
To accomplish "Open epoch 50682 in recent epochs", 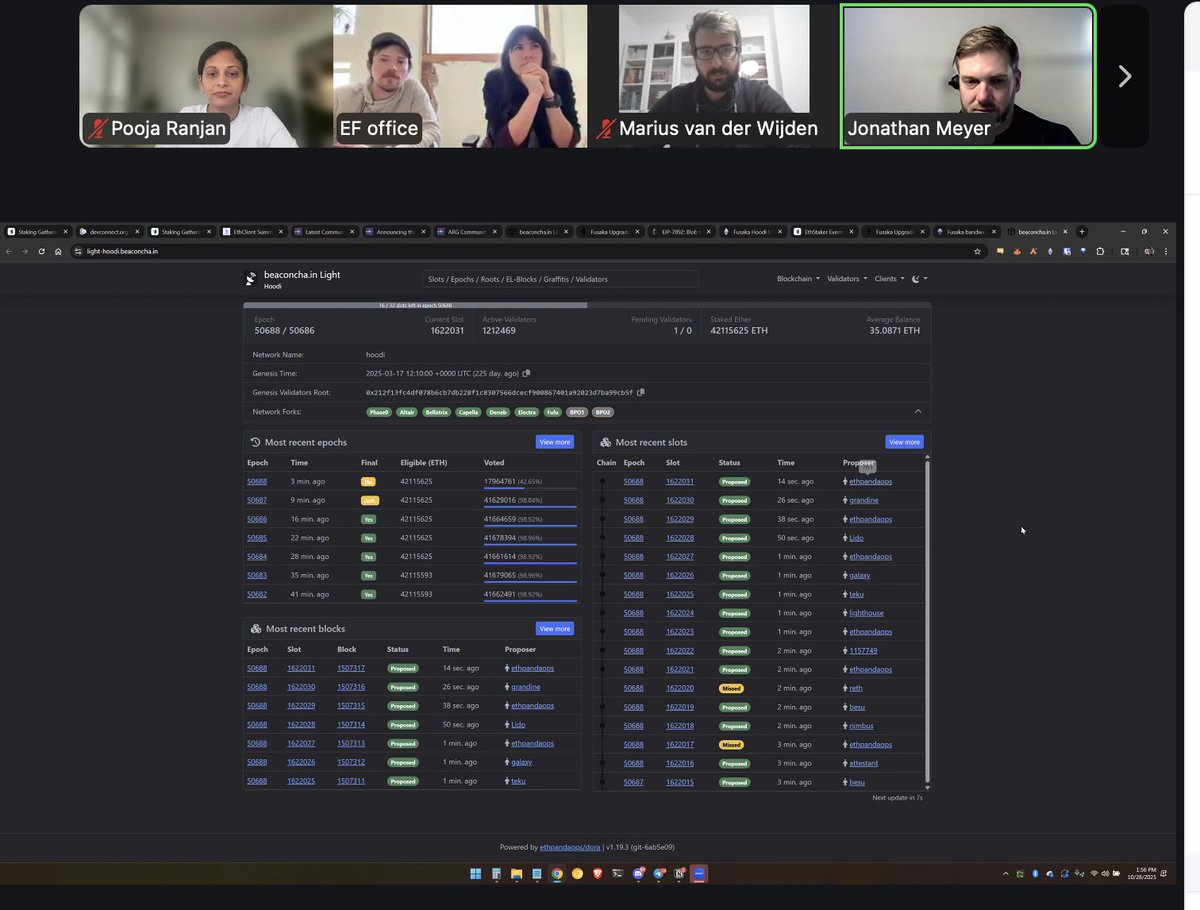I will tap(257, 594).
